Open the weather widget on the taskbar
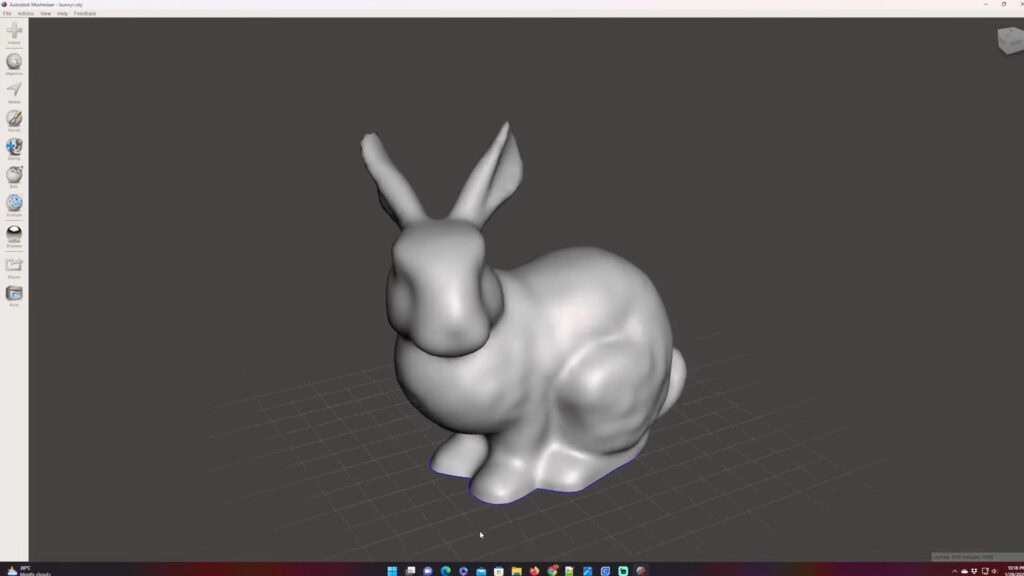 click(29, 571)
